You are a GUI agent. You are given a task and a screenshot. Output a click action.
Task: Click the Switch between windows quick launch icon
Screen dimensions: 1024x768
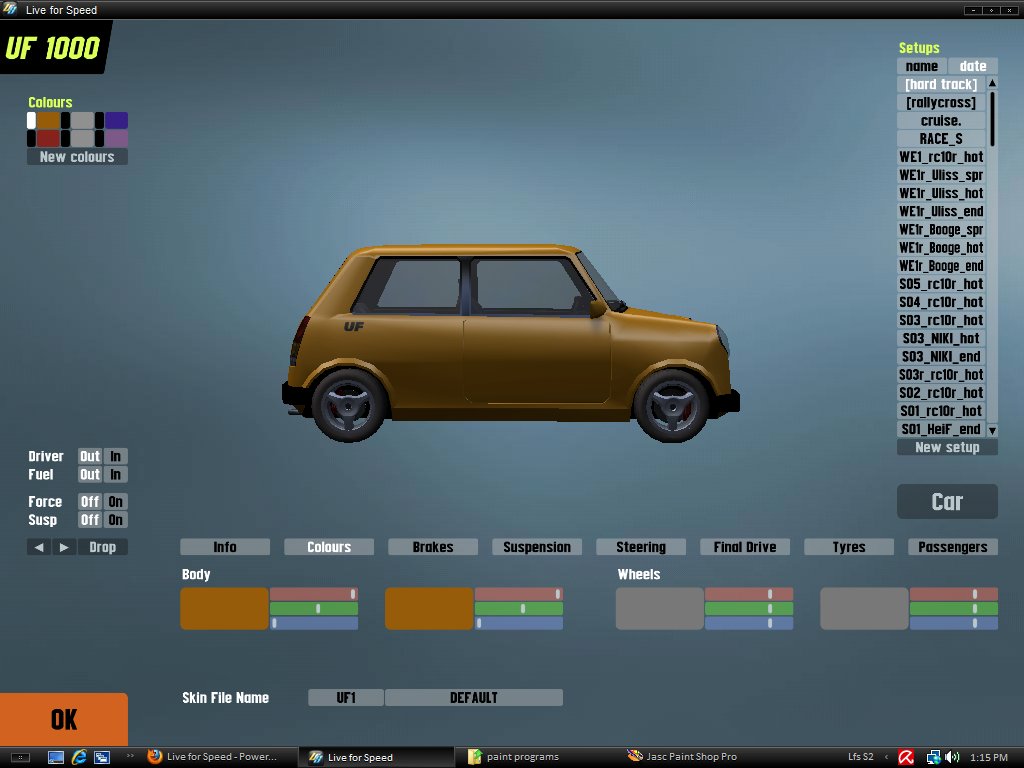click(x=102, y=757)
